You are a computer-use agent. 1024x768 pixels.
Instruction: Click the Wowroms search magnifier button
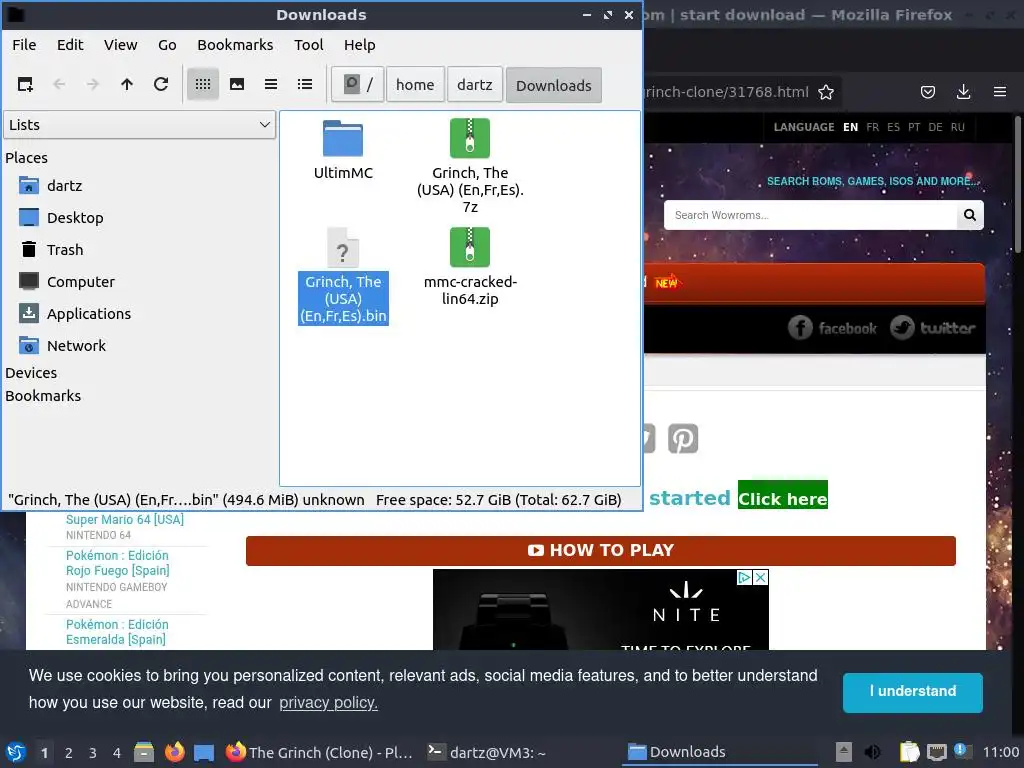click(x=970, y=216)
